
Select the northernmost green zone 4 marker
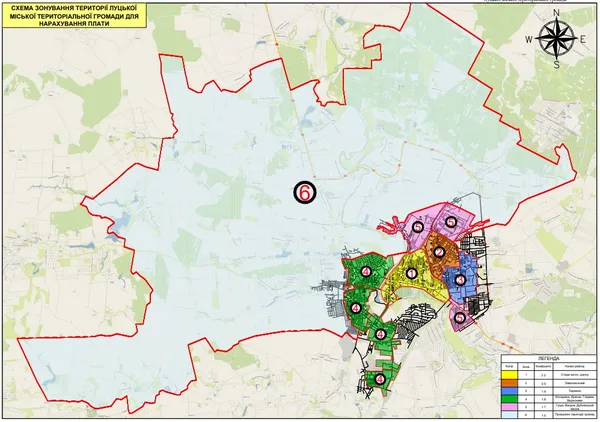(x=366, y=272)
